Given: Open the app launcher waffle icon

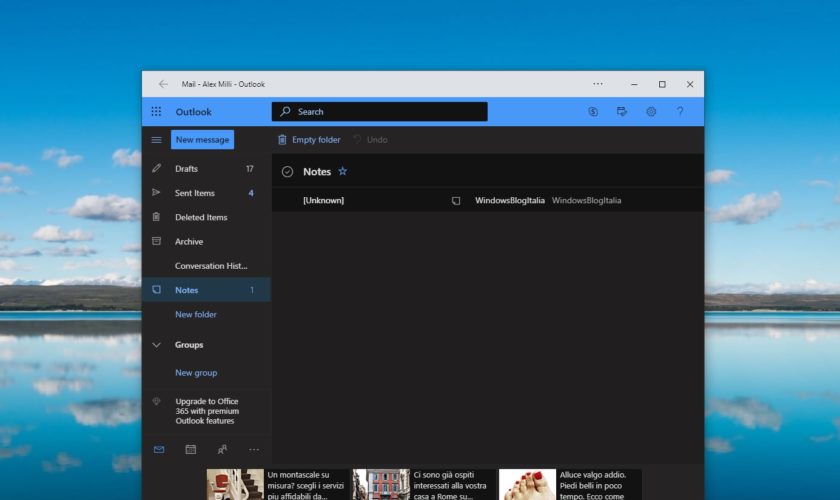Looking at the screenshot, I should (x=156, y=112).
